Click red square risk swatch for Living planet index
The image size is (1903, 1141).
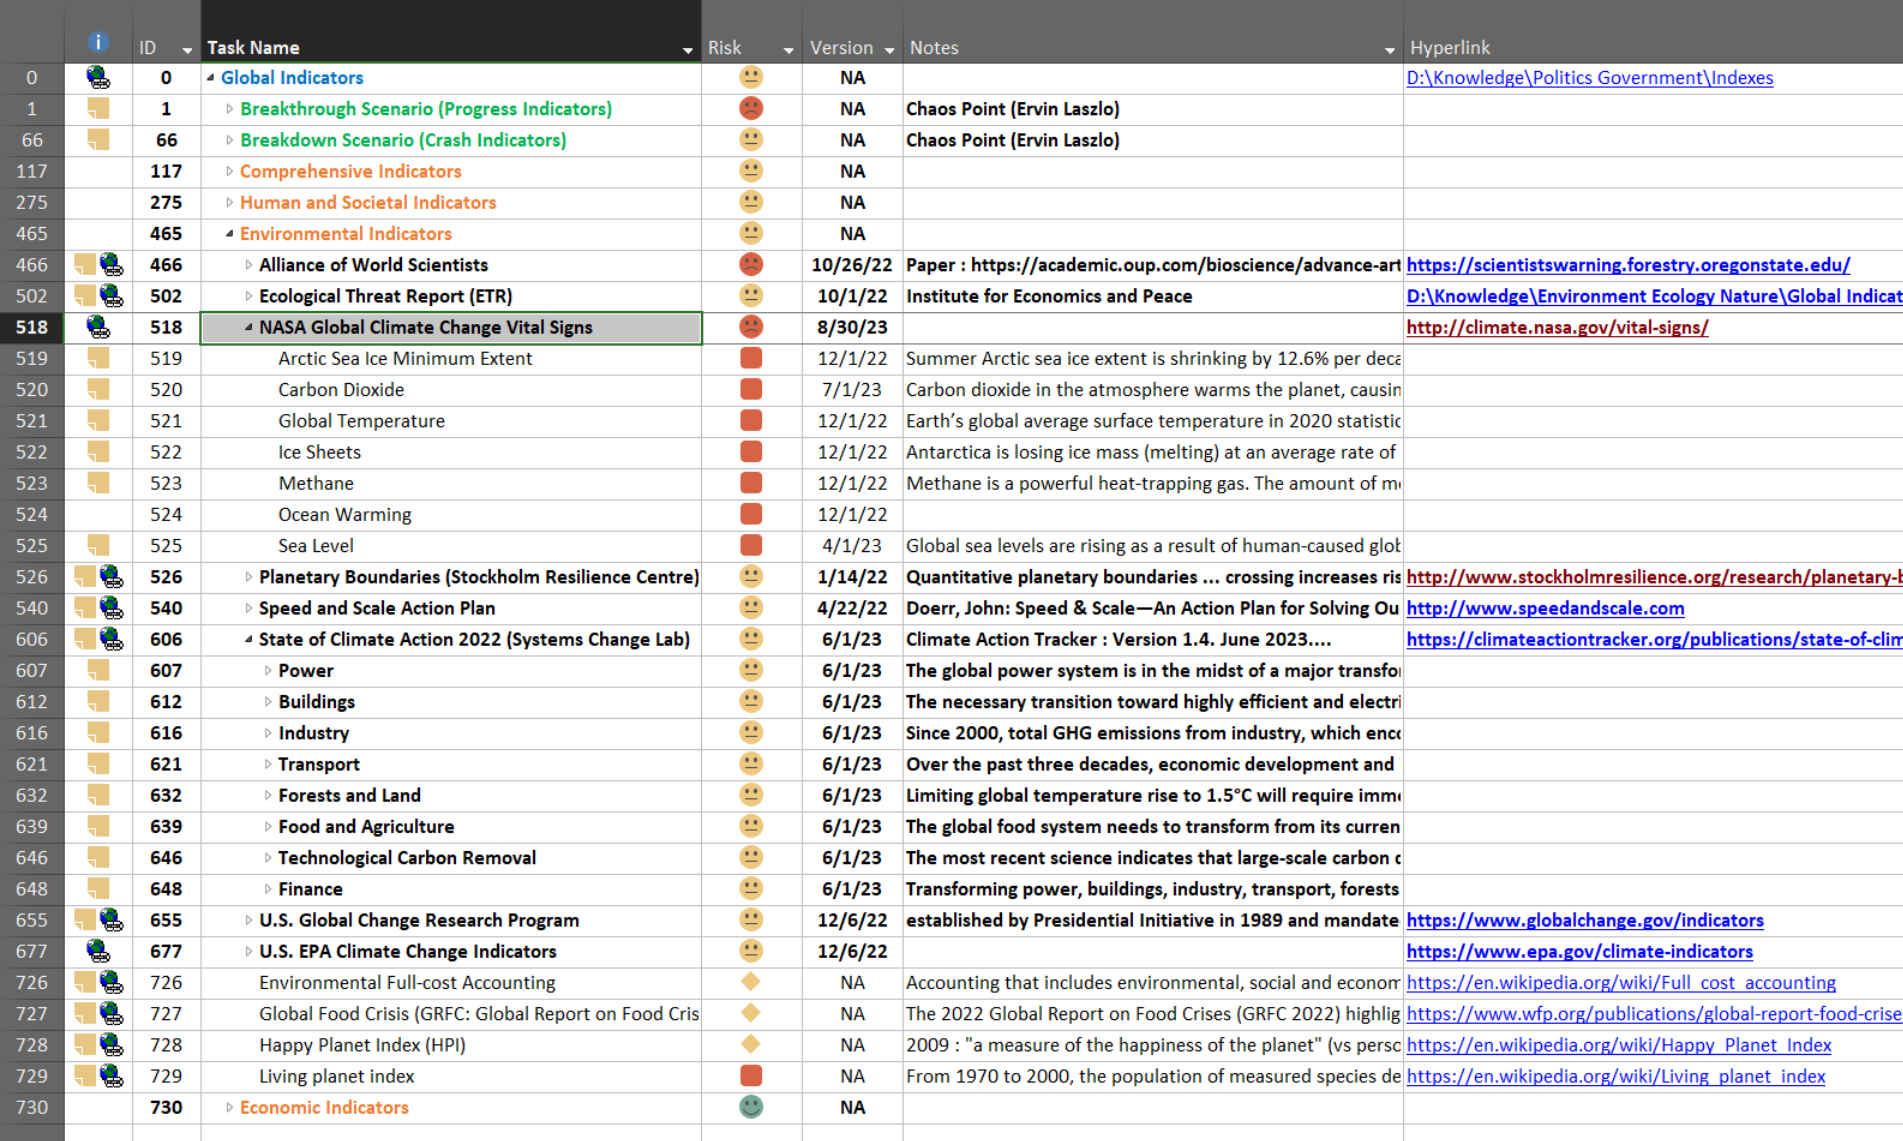pos(751,1075)
